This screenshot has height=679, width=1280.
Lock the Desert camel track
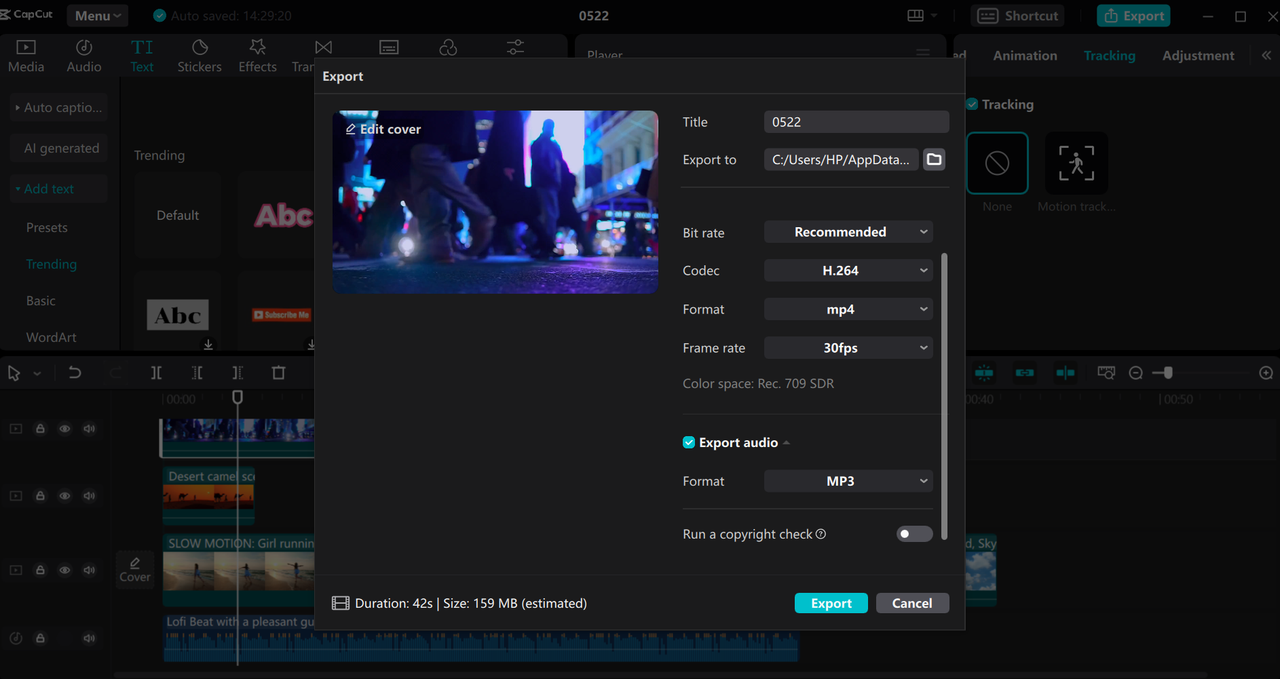coord(41,496)
